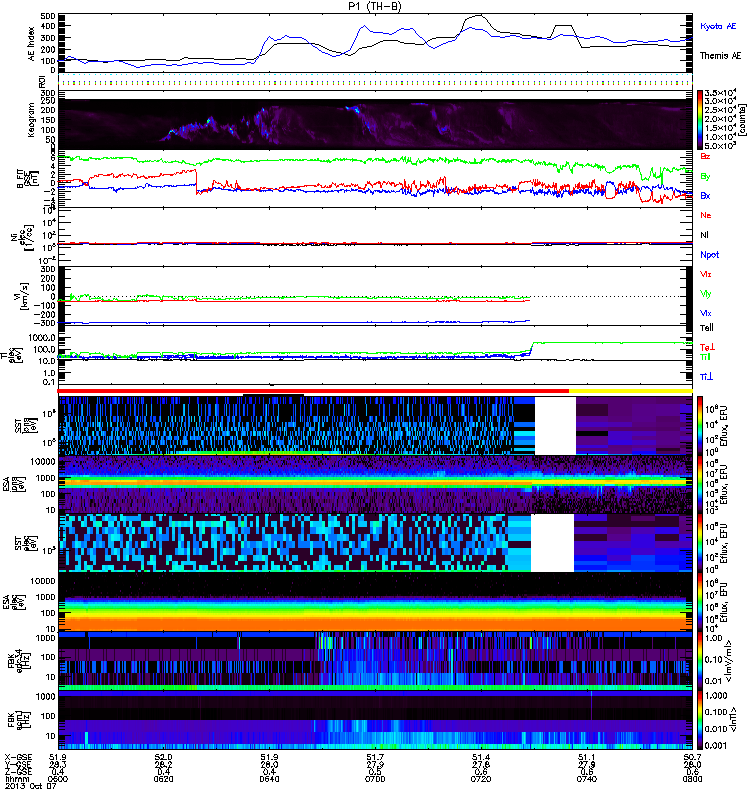
Task: Click the plot title P1 (TH-B)
Action: point(375,6)
